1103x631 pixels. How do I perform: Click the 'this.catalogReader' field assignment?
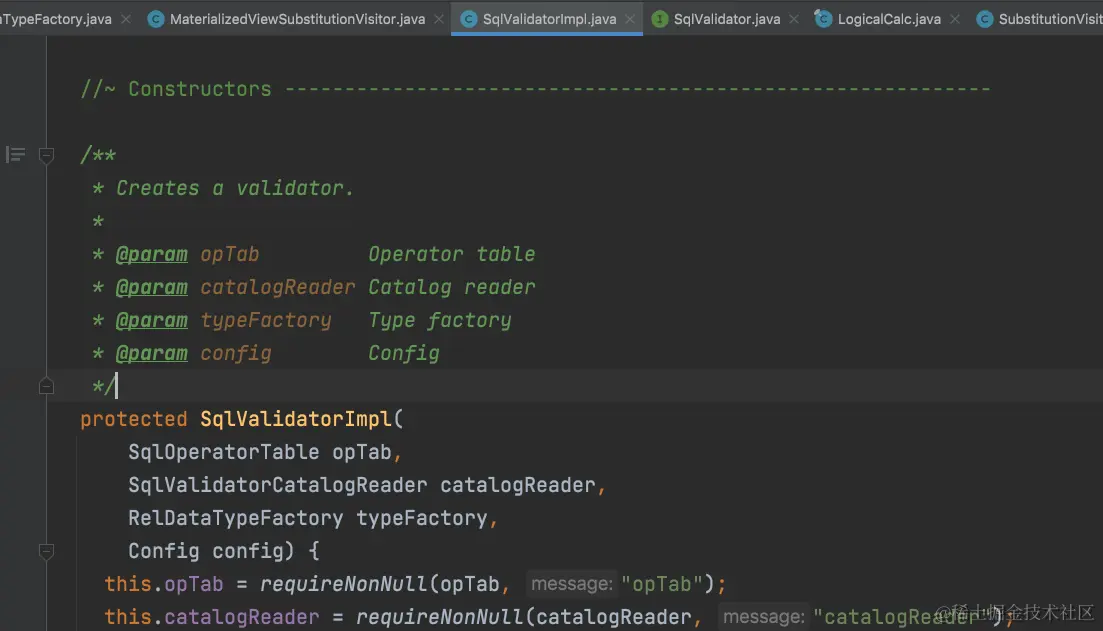pyautogui.click(x=212, y=618)
